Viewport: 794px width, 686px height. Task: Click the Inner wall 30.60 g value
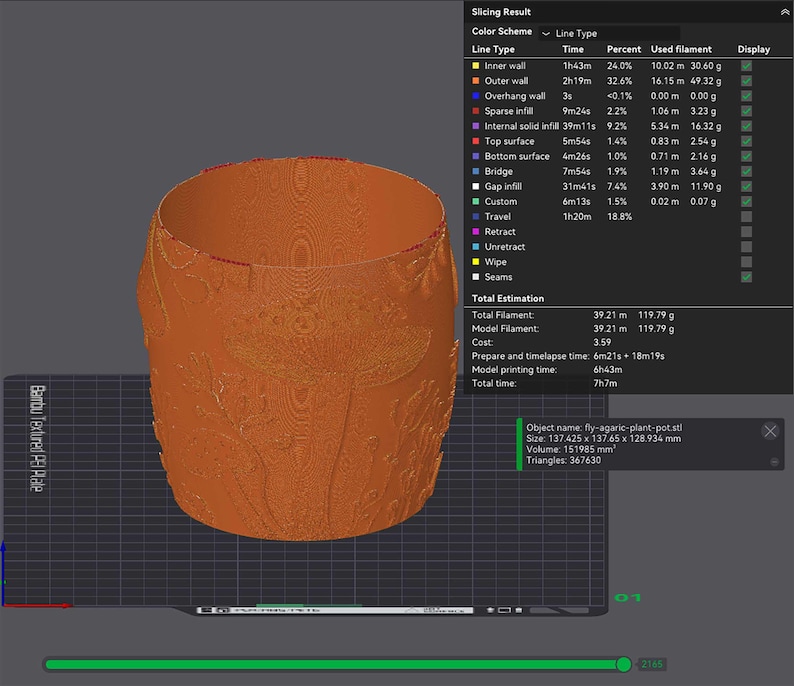click(706, 66)
